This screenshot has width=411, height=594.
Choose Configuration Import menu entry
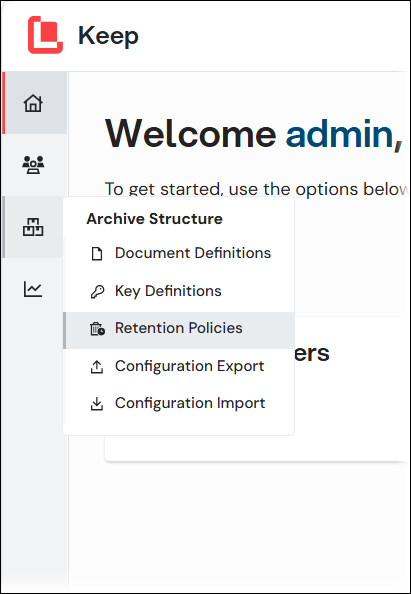pos(179,403)
